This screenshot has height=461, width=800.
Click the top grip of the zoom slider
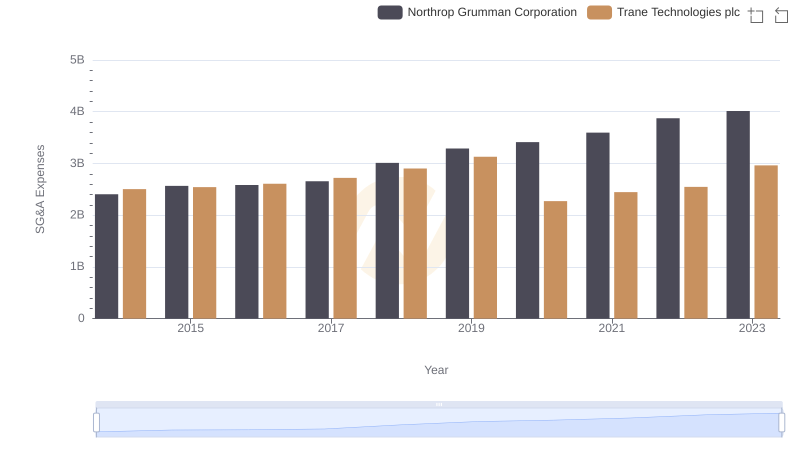(439, 404)
